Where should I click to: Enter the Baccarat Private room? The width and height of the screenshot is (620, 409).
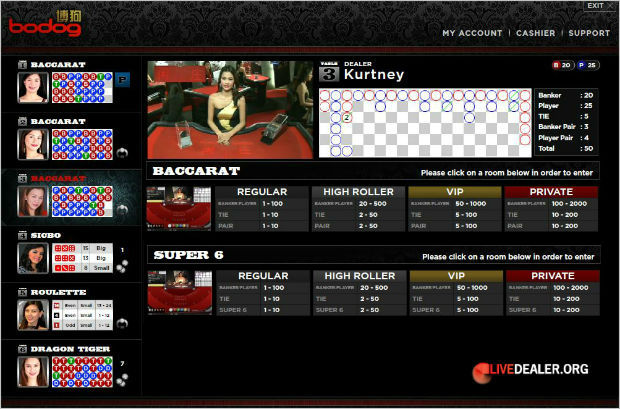(551, 209)
